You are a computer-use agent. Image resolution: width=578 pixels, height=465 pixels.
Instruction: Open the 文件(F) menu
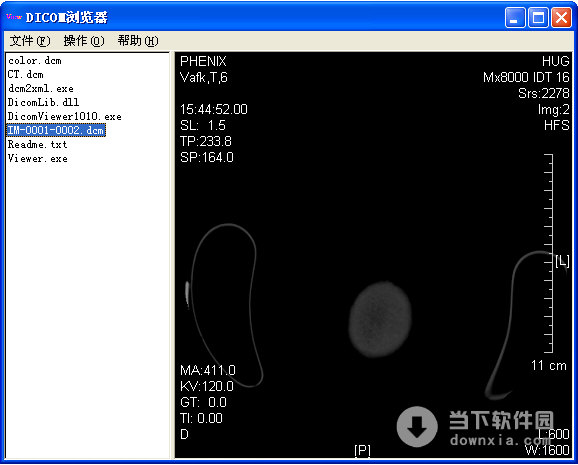(x=30, y=41)
